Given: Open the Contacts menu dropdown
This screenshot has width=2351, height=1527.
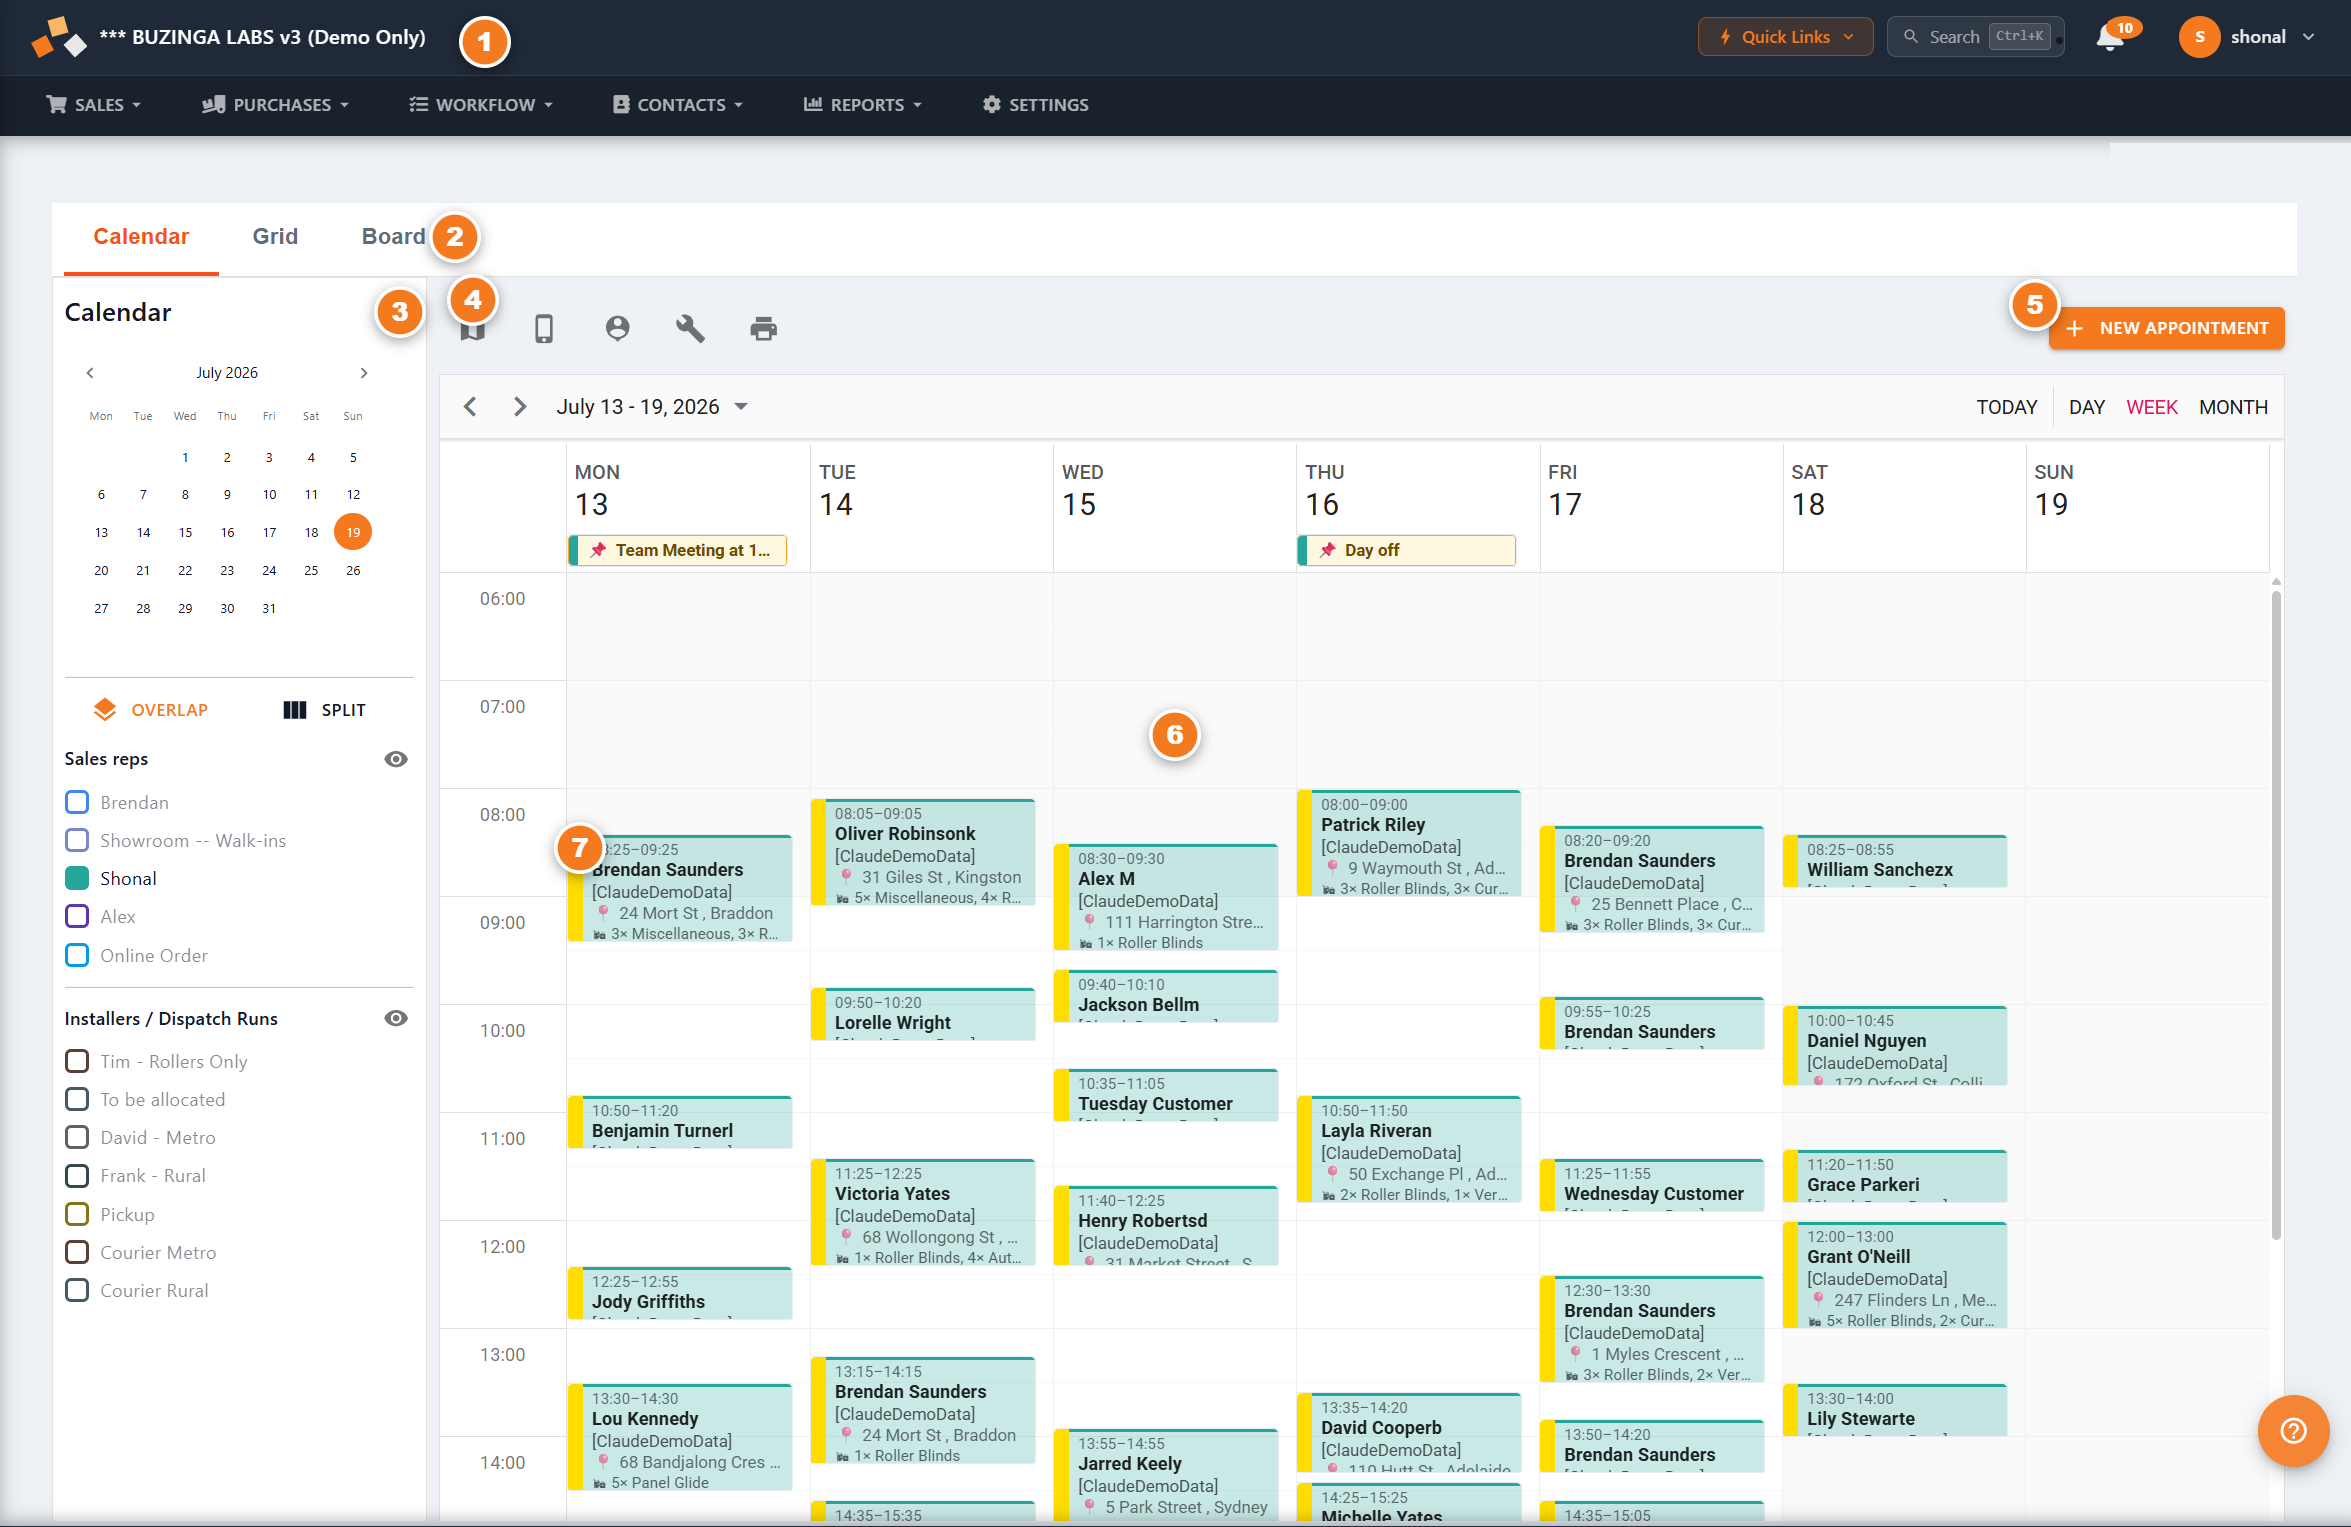Looking at the screenshot, I should tap(678, 105).
